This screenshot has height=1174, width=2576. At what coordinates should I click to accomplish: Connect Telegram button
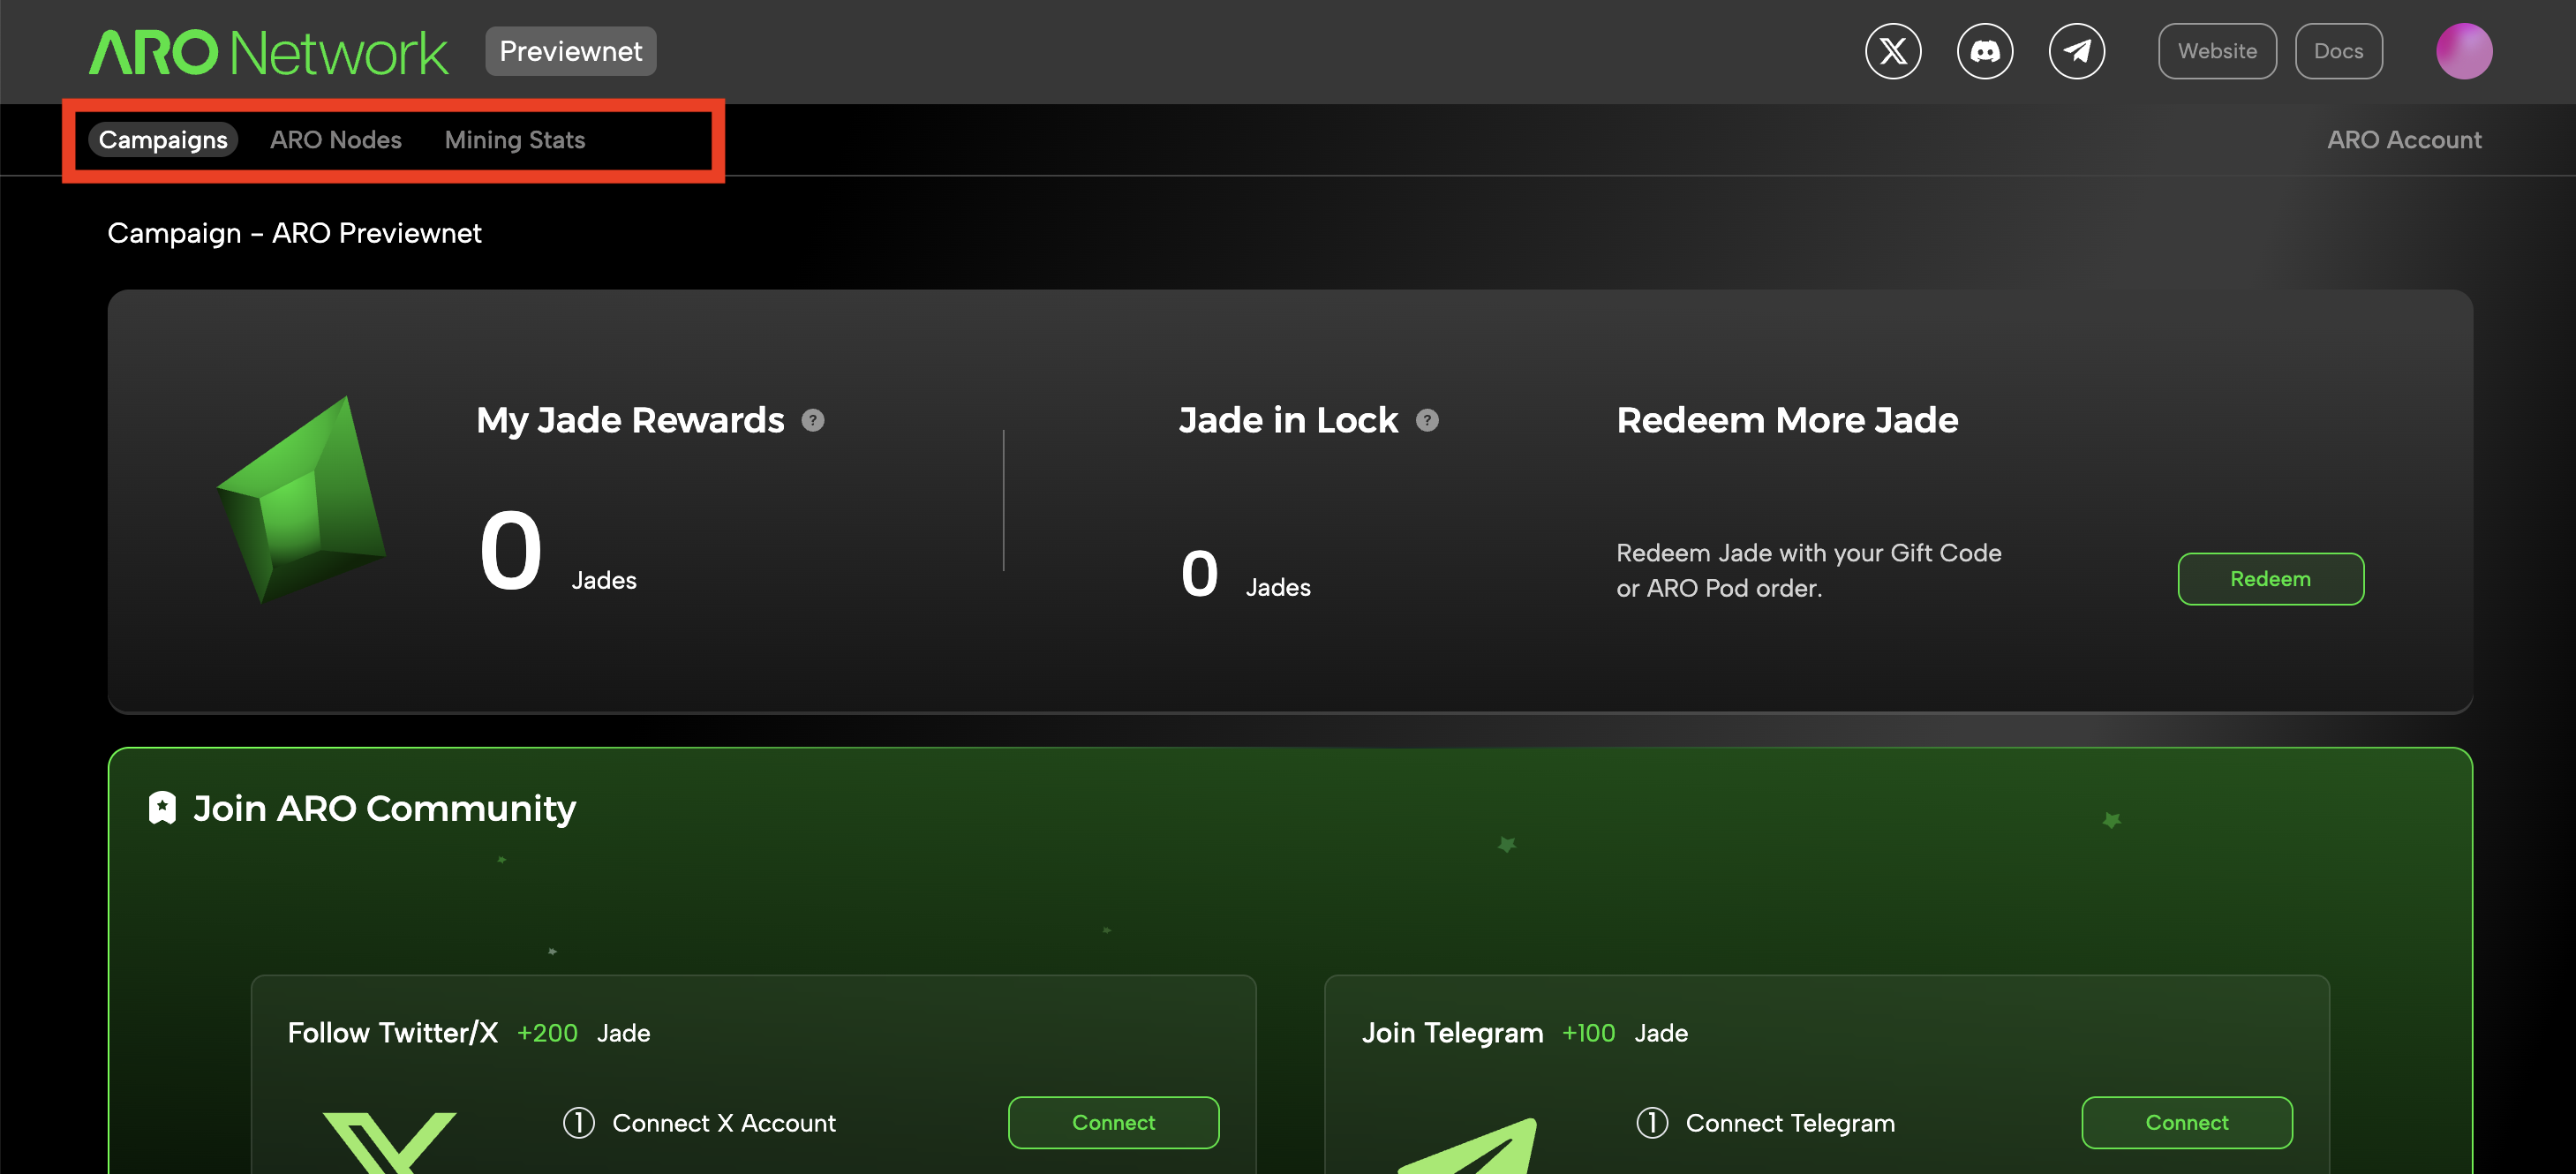[2187, 1123]
